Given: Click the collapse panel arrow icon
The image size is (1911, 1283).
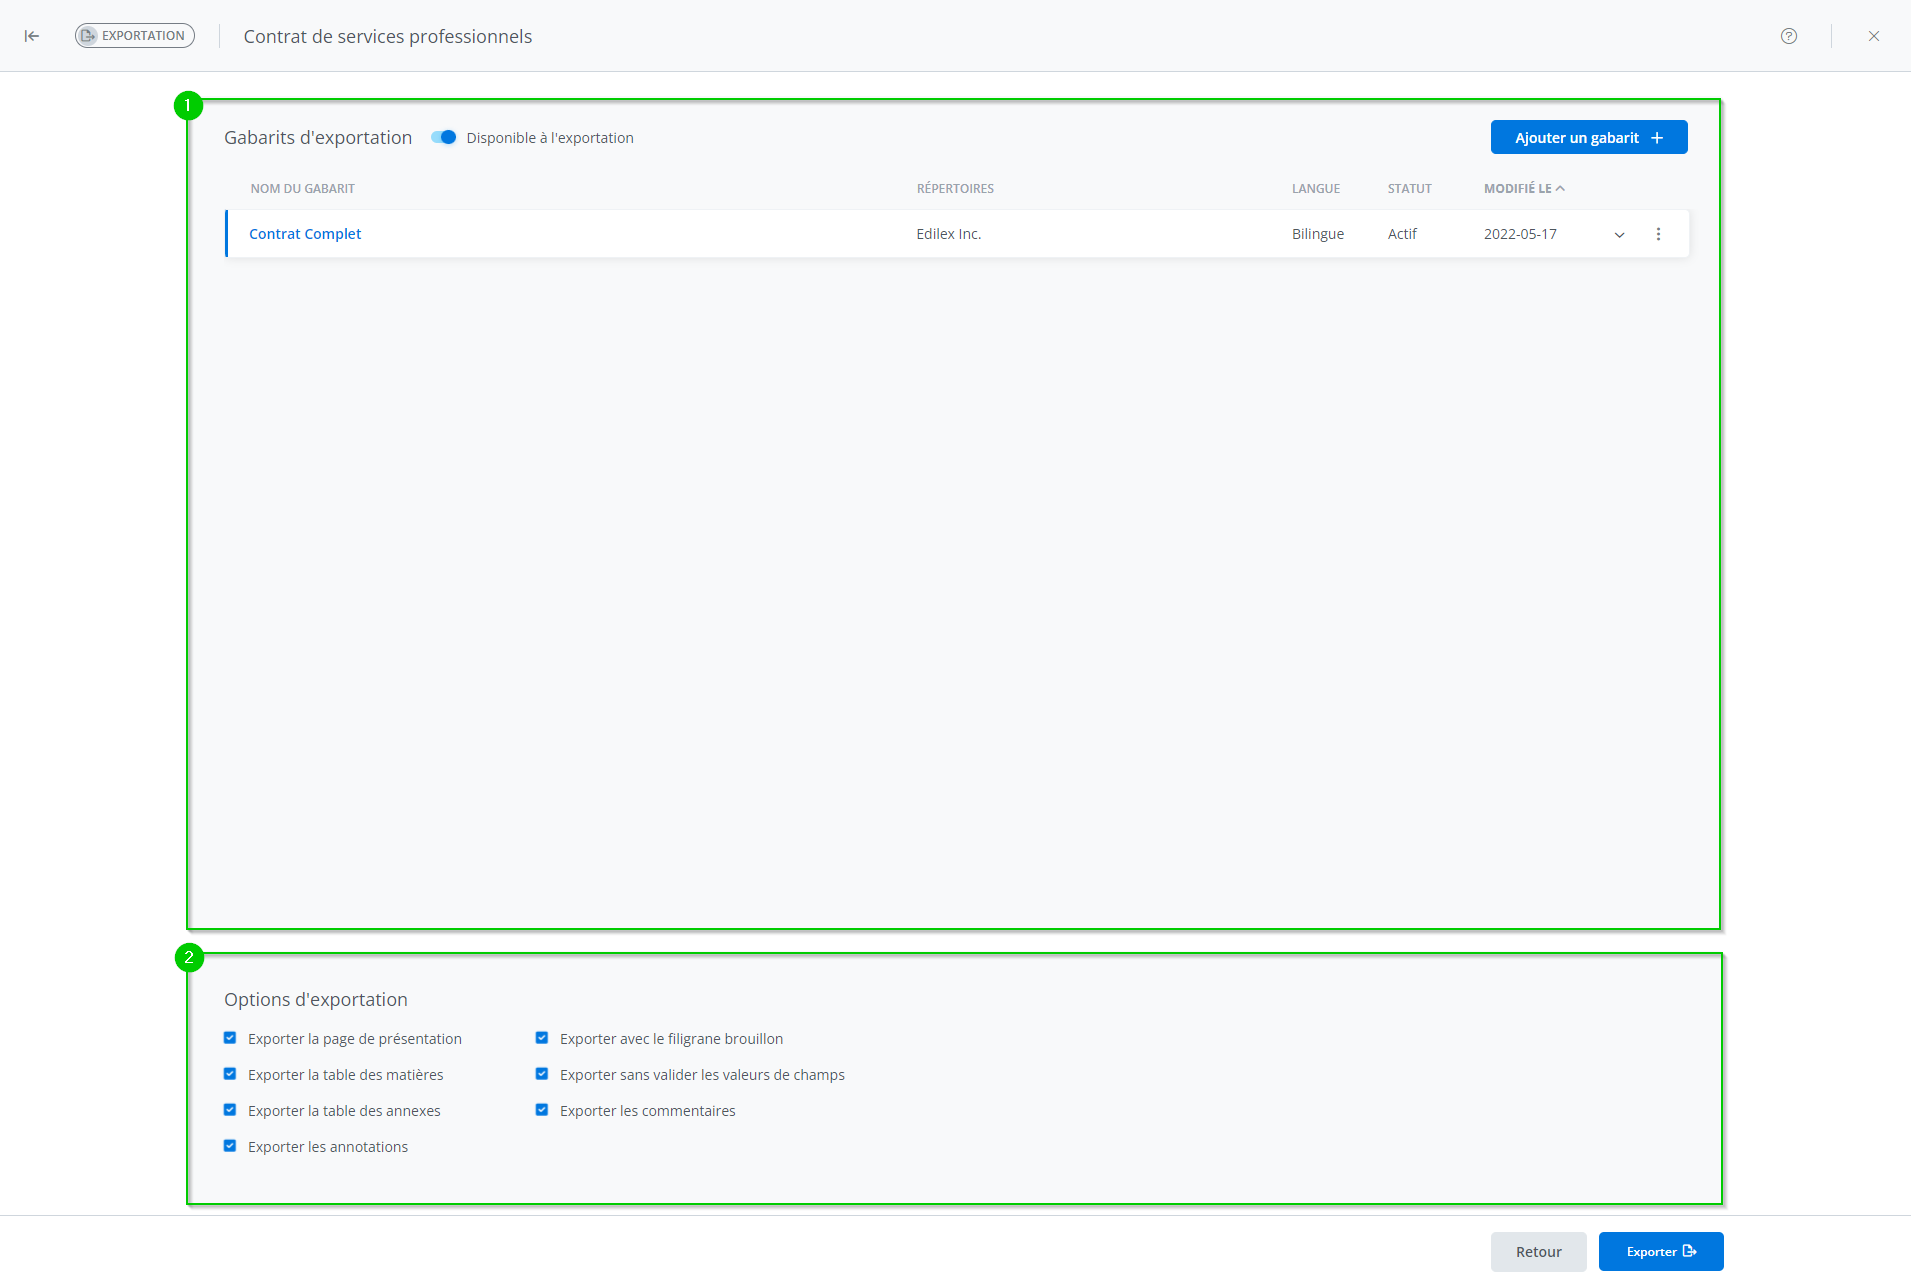Looking at the screenshot, I should pyautogui.click(x=32, y=36).
